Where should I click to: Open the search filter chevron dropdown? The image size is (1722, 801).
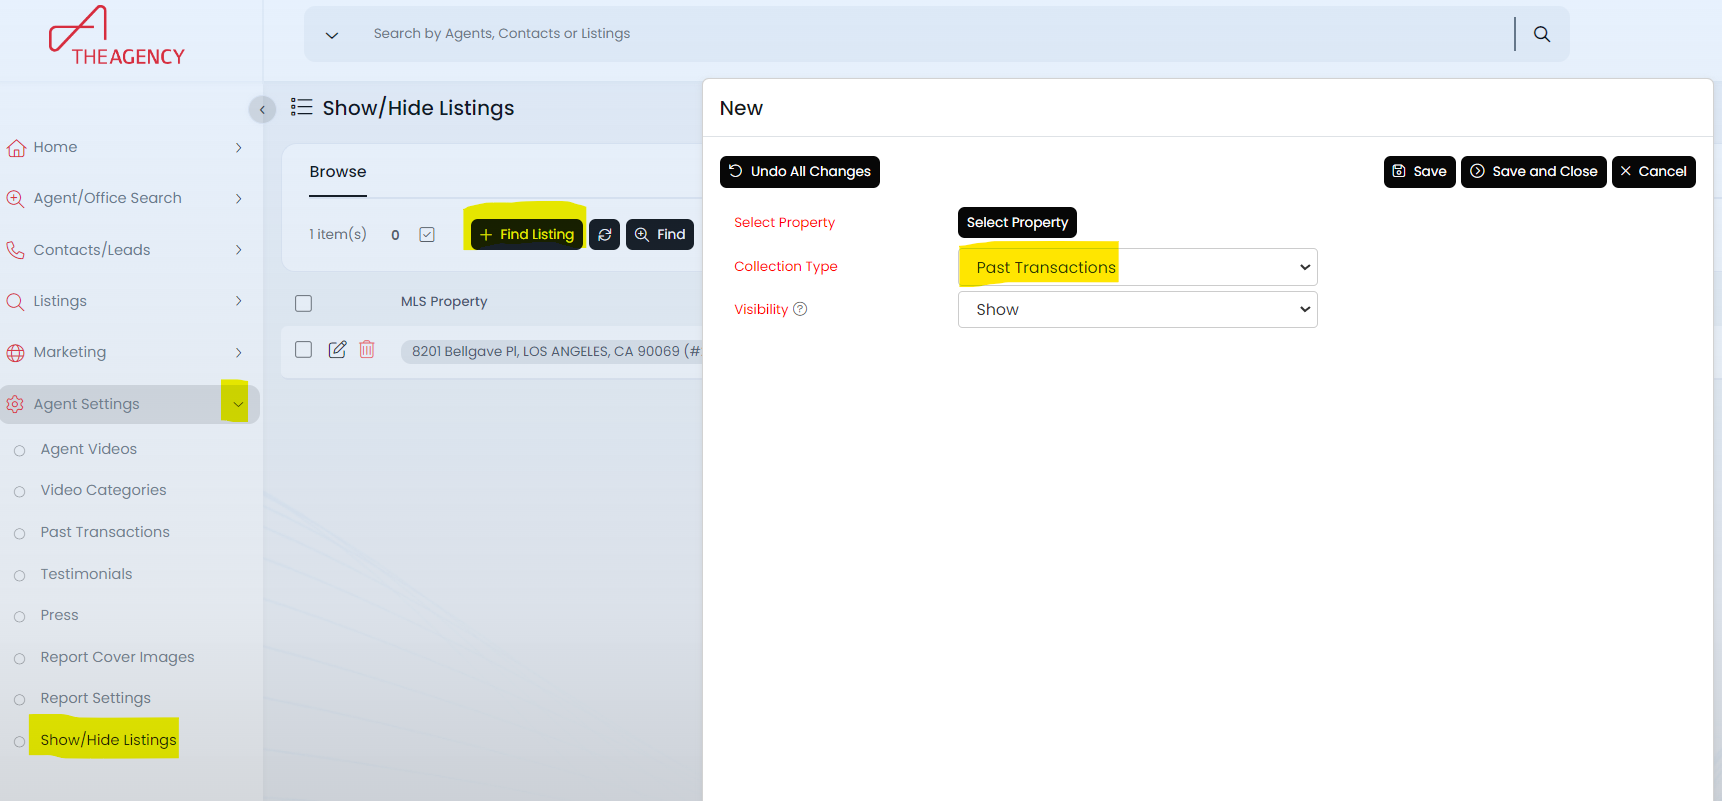tap(332, 35)
